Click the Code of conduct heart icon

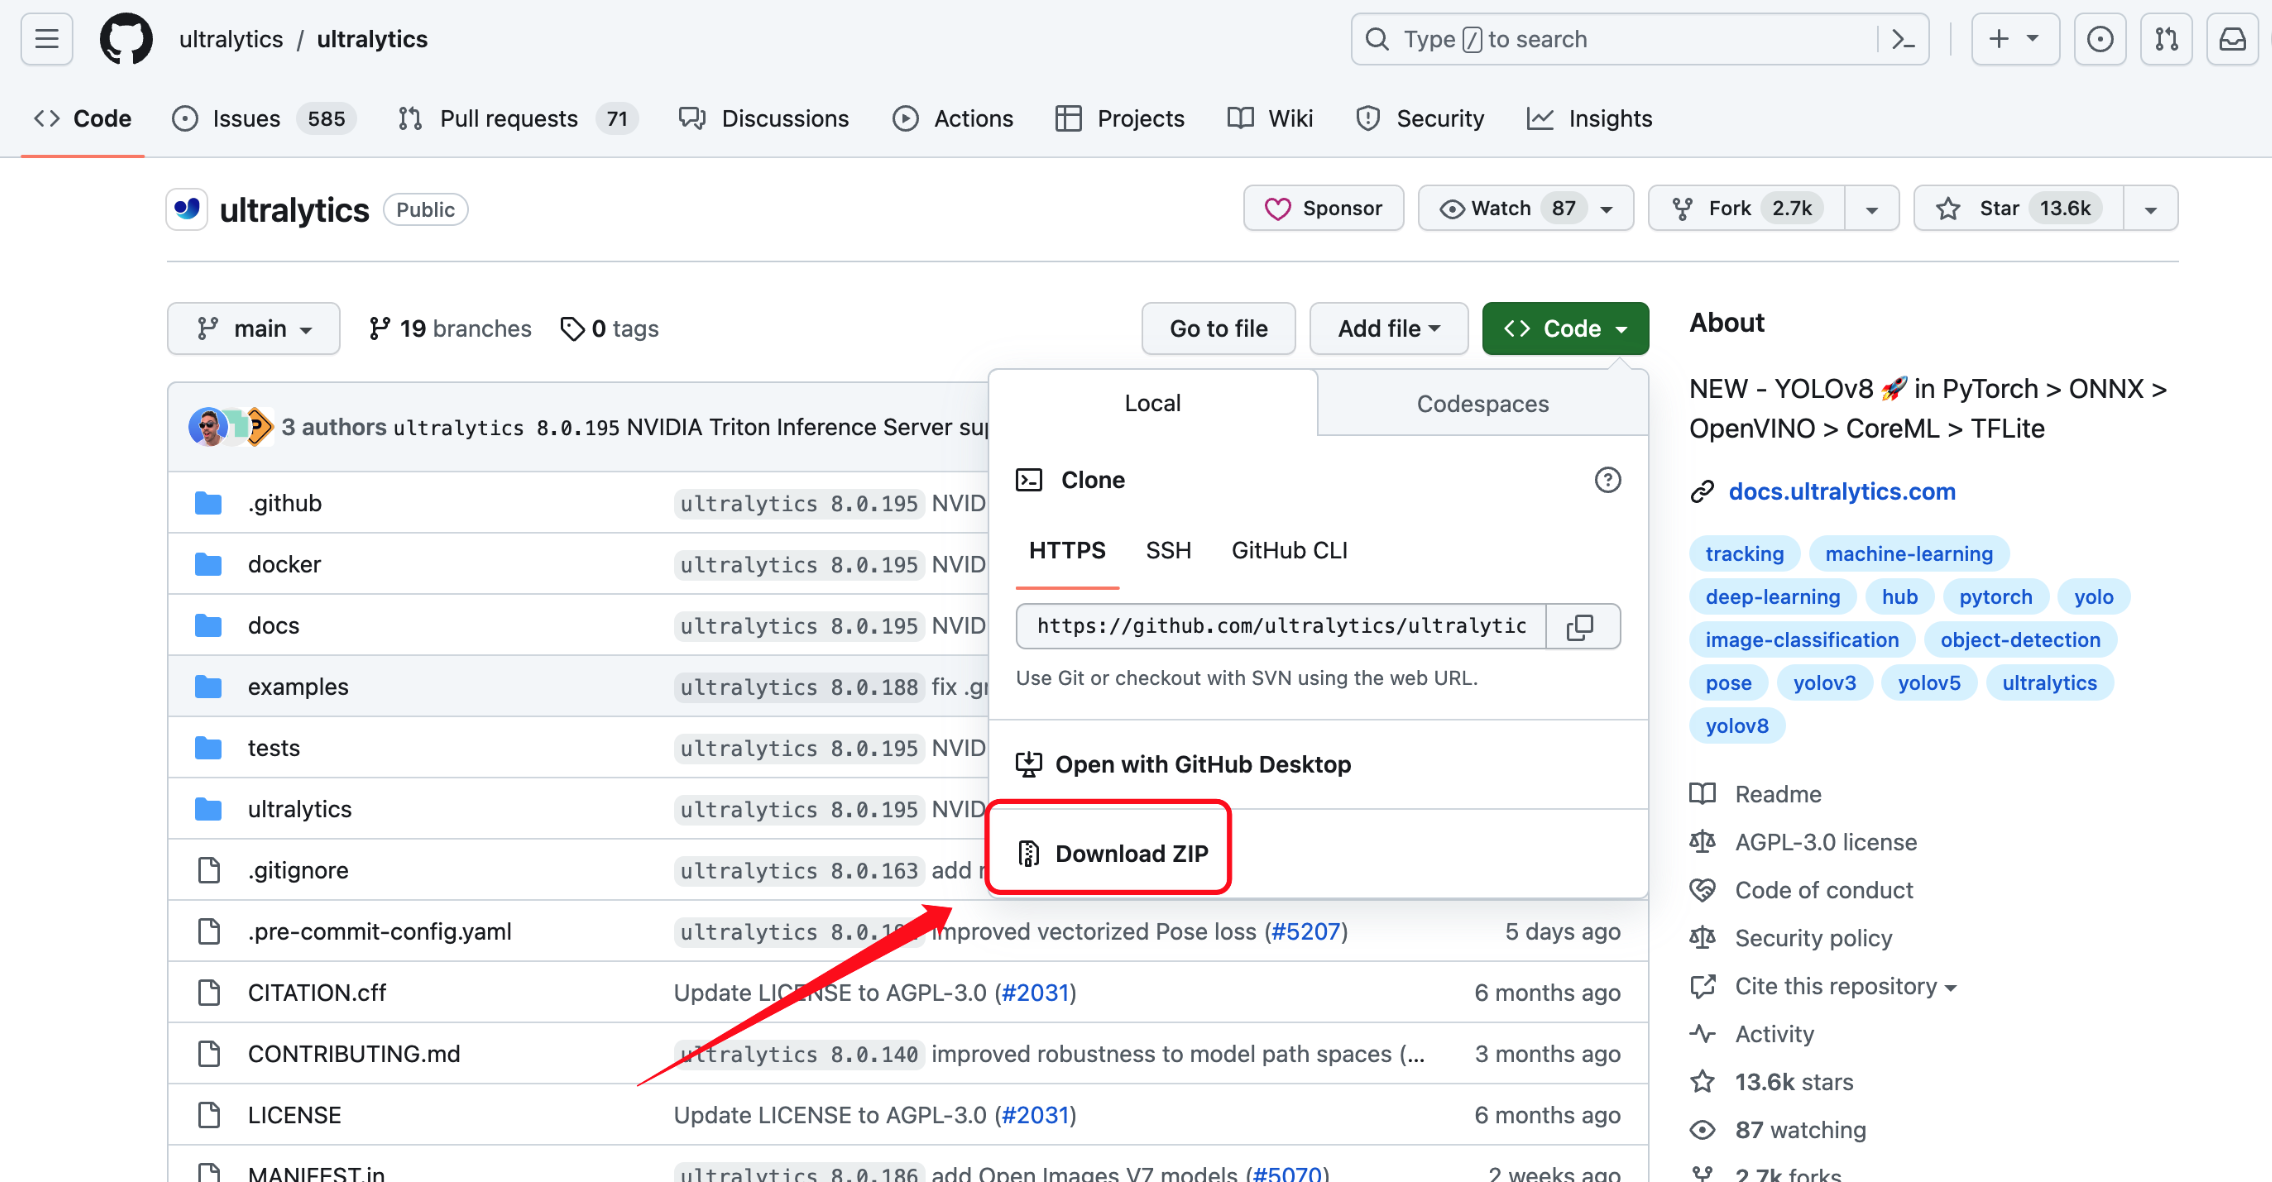click(1702, 890)
